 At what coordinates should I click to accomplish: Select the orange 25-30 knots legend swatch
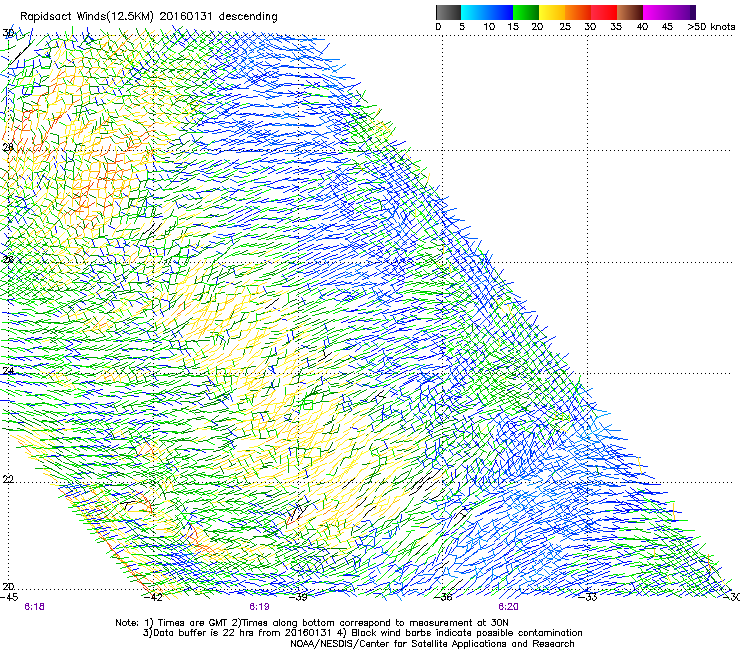point(578,12)
